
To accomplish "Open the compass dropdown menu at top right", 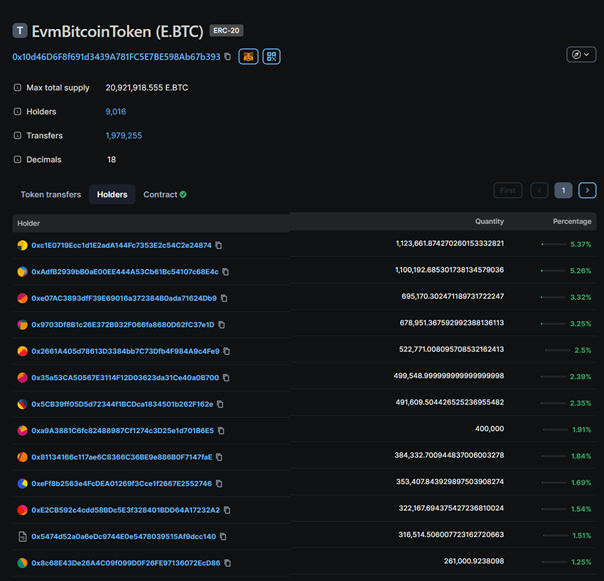I will tap(581, 54).
